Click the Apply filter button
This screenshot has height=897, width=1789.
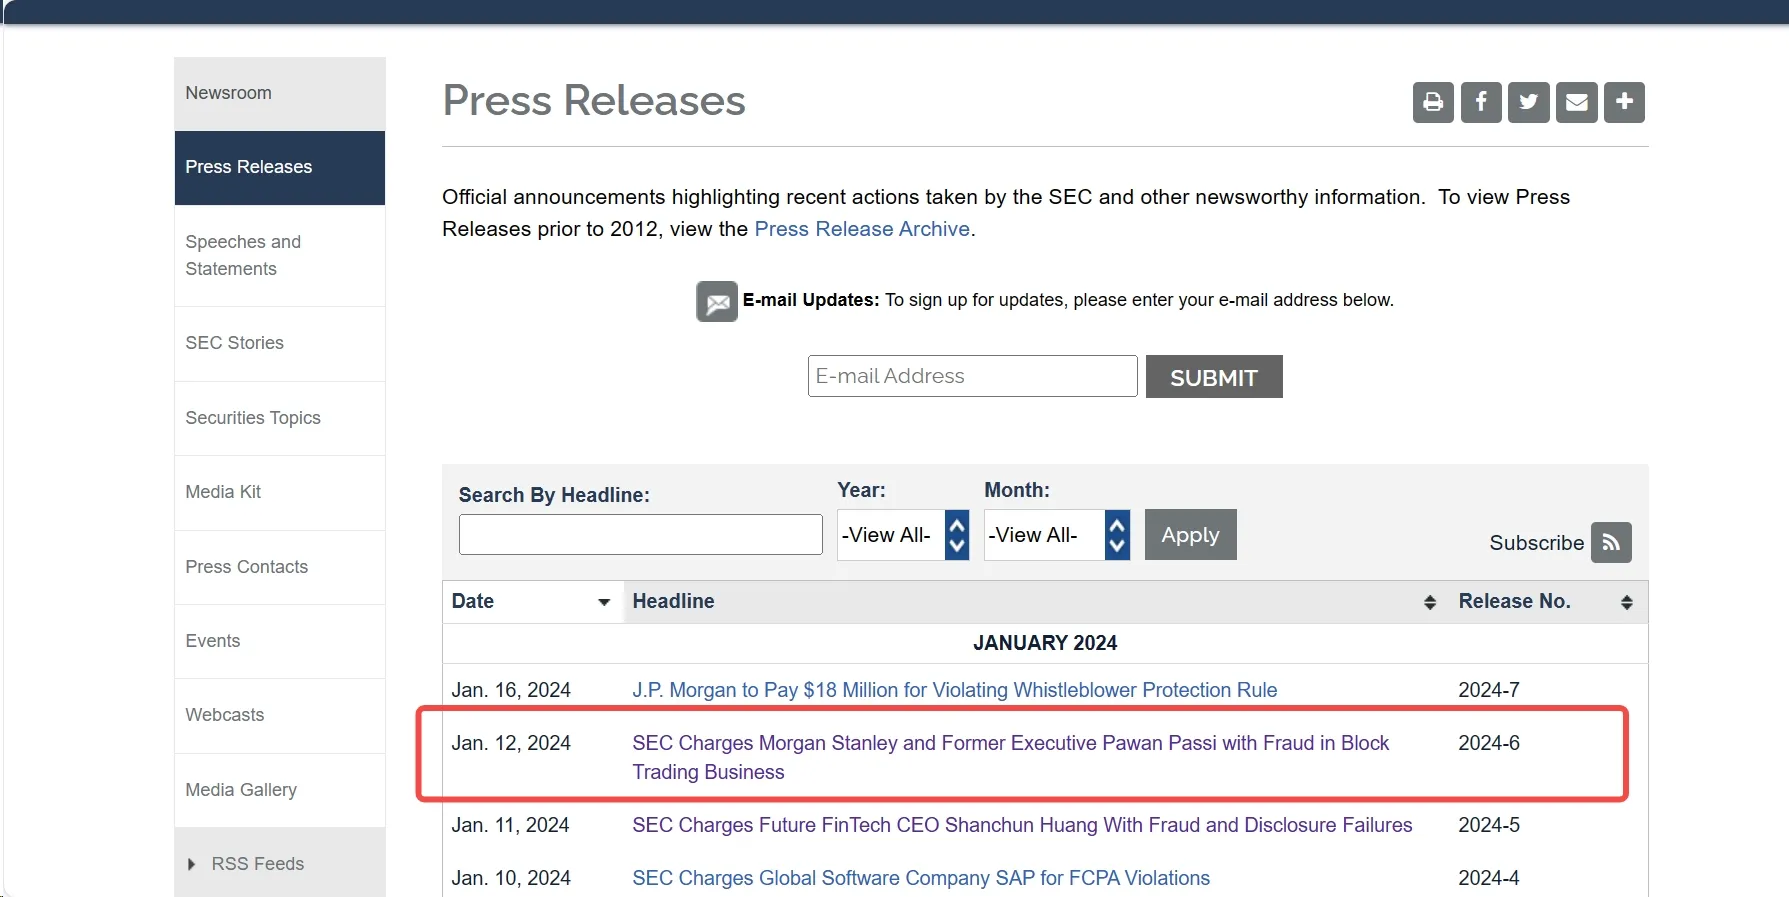(1190, 535)
